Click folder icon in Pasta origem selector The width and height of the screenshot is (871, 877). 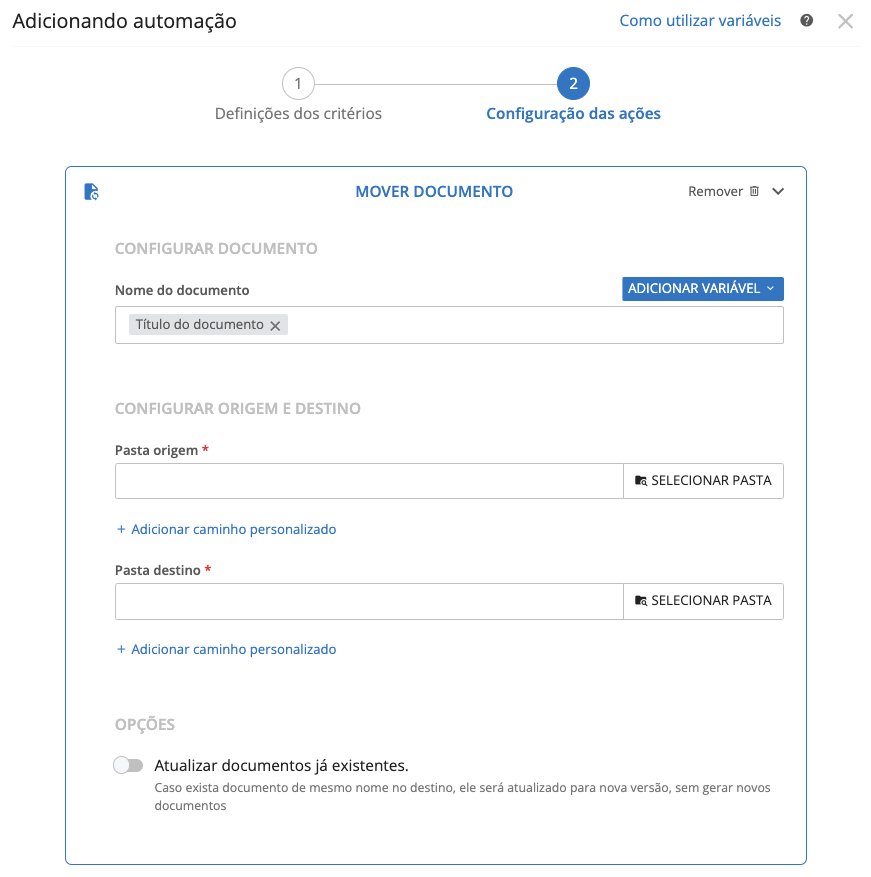[x=641, y=481]
